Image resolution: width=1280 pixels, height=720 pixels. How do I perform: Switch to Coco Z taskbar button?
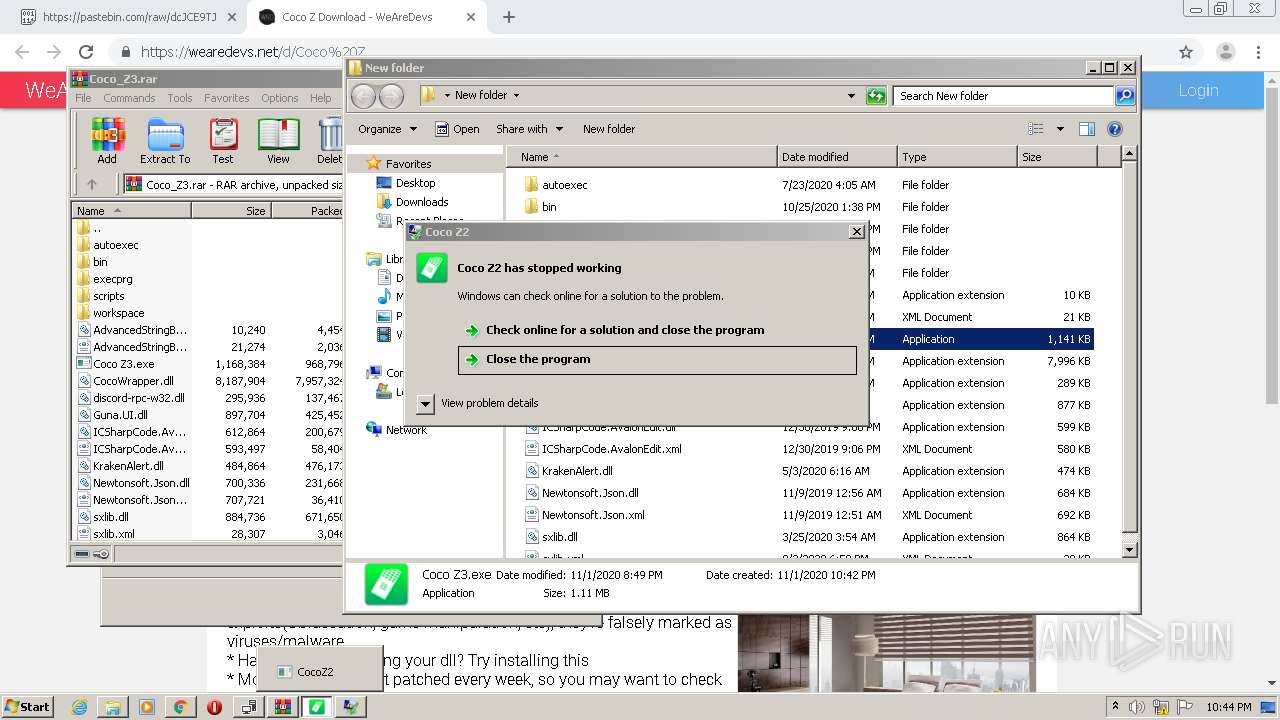tap(316, 707)
